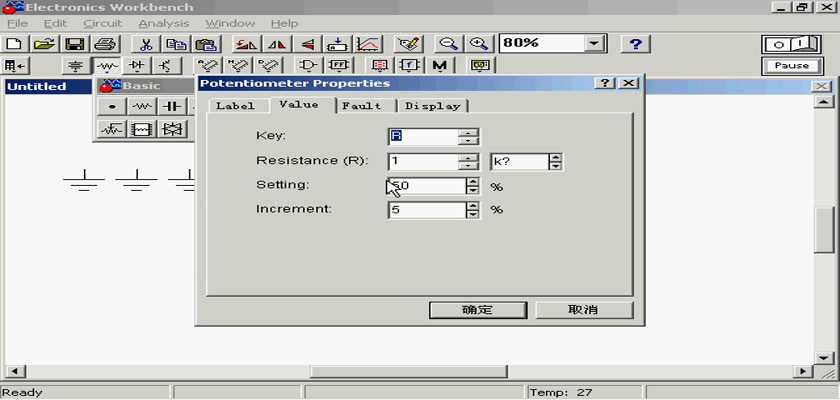
Task: Toggle the simulation power switch
Action: tap(792, 44)
